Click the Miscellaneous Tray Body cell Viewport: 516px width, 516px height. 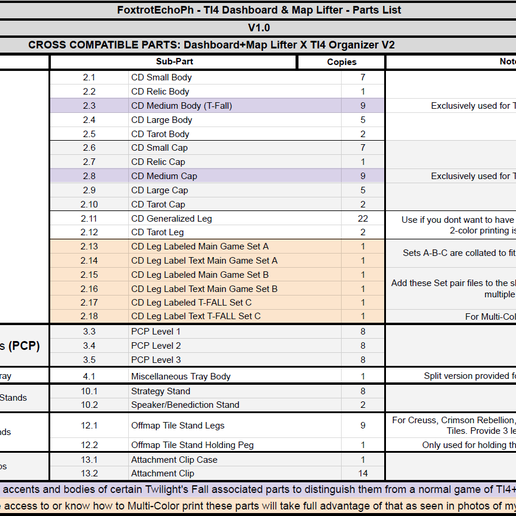[x=235, y=376]
